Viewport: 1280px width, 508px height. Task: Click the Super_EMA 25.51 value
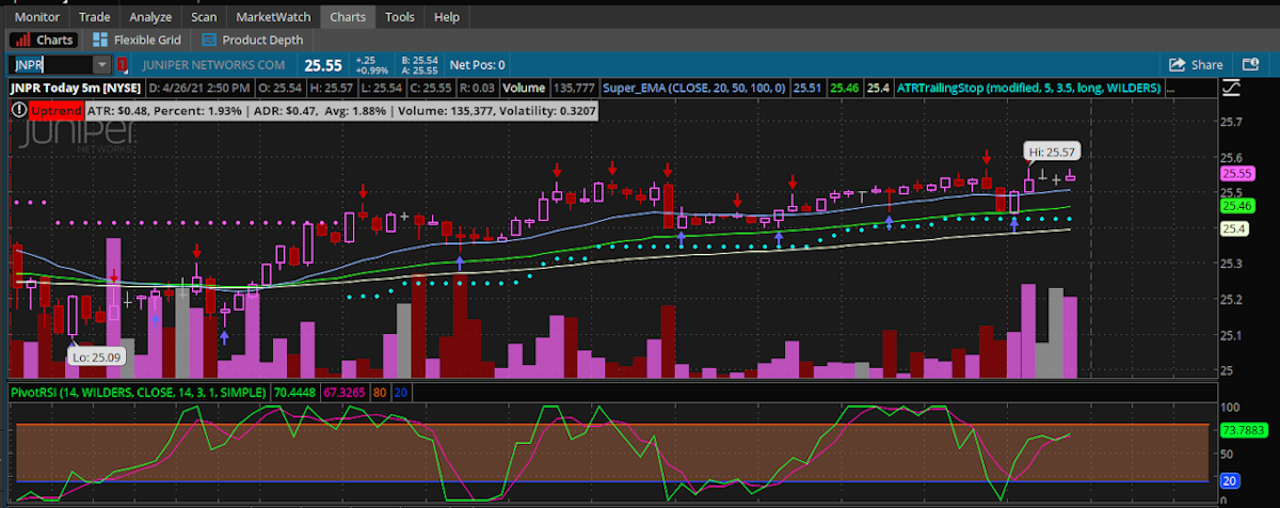click(808, 88)
